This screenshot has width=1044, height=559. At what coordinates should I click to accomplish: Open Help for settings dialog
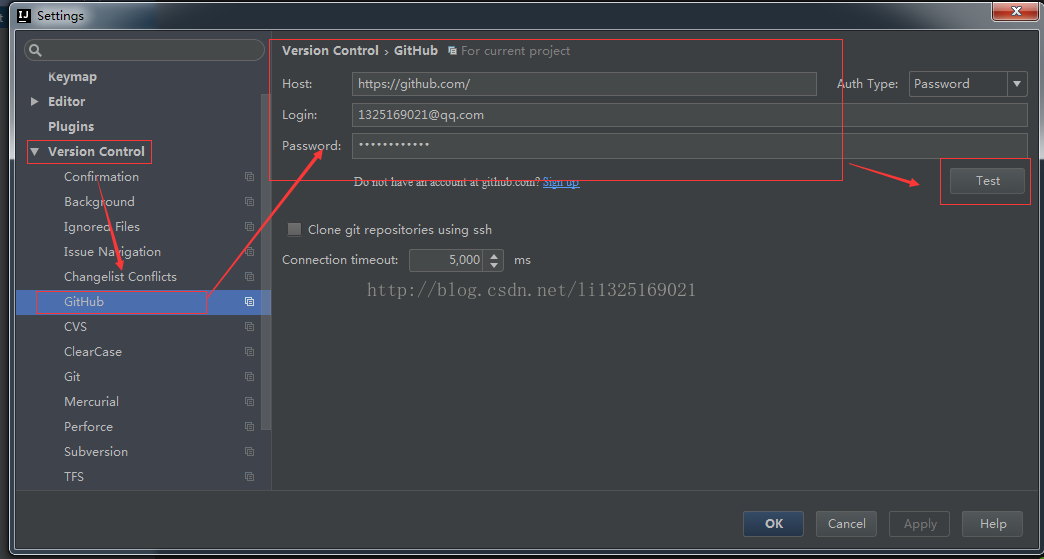pyautogui.click(x=993, y=524)
